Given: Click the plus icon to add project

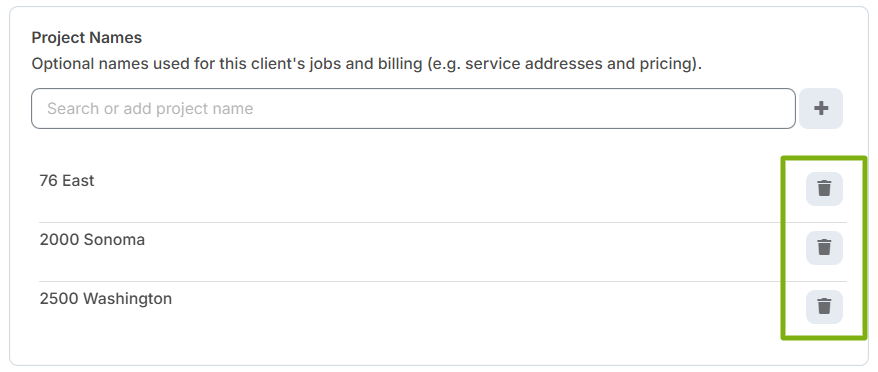Looking at the screenshot, I should pos(821,108).
